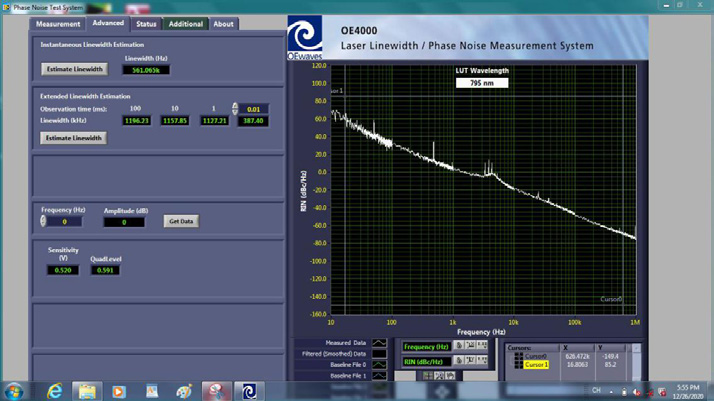This screenshot has width=714, height=401.
Task: Click the lock icon beside RIN (dBc/Hz)
Action: pos(459,361)
